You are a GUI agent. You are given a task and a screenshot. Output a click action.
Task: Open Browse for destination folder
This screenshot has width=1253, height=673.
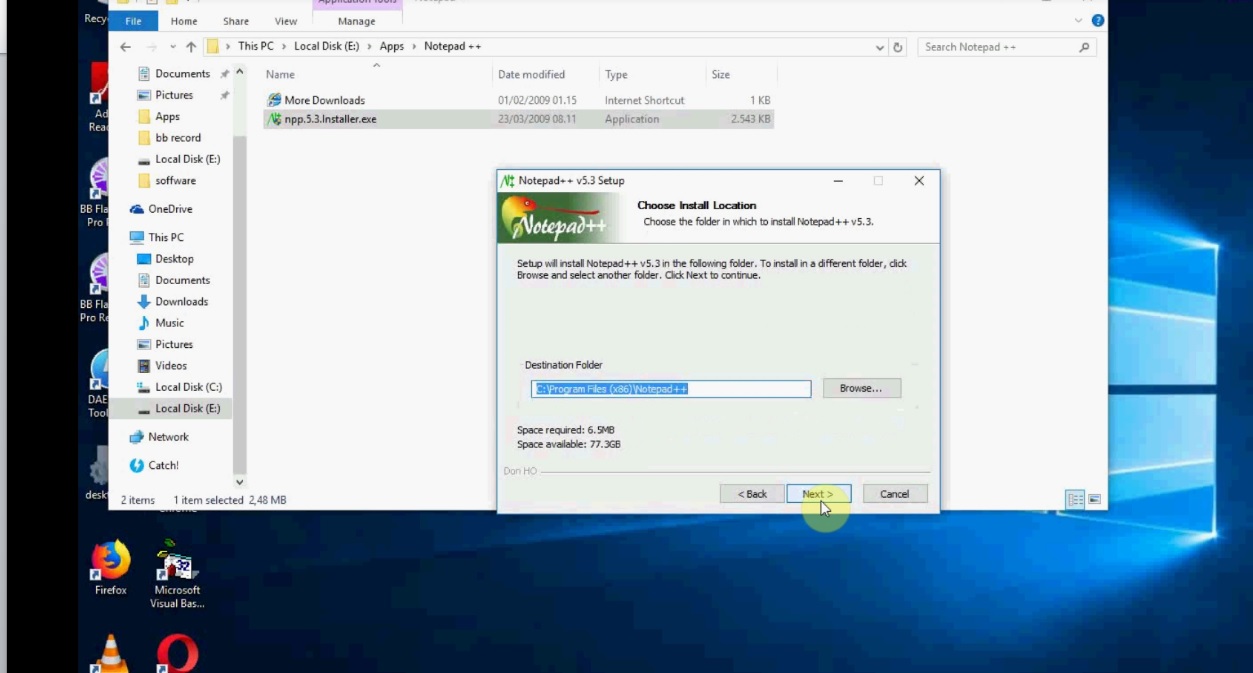pyautogui.click(x=861, y=388)
